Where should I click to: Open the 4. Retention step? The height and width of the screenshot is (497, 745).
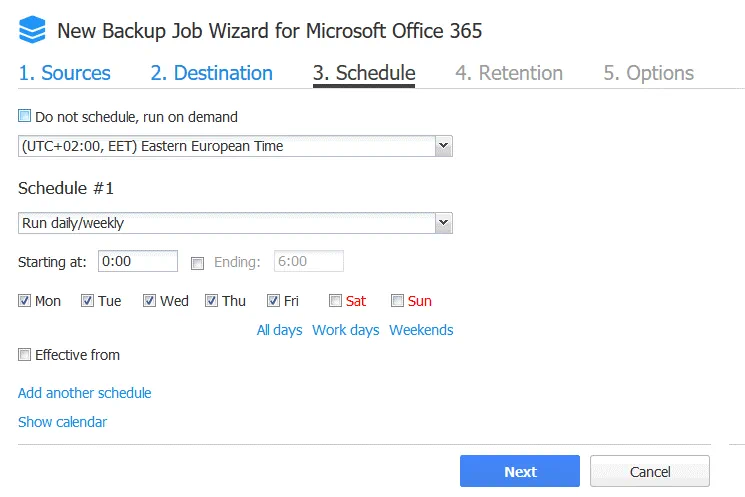point(509,73)
